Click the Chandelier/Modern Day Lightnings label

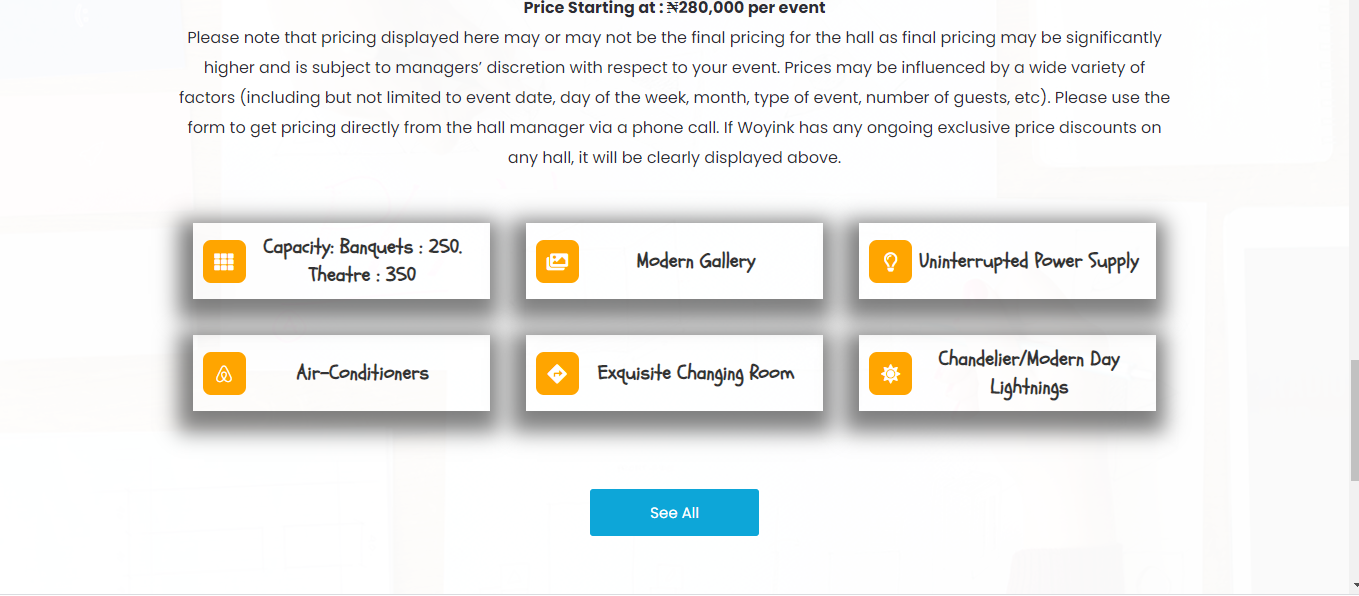[x=1029, y=373]
